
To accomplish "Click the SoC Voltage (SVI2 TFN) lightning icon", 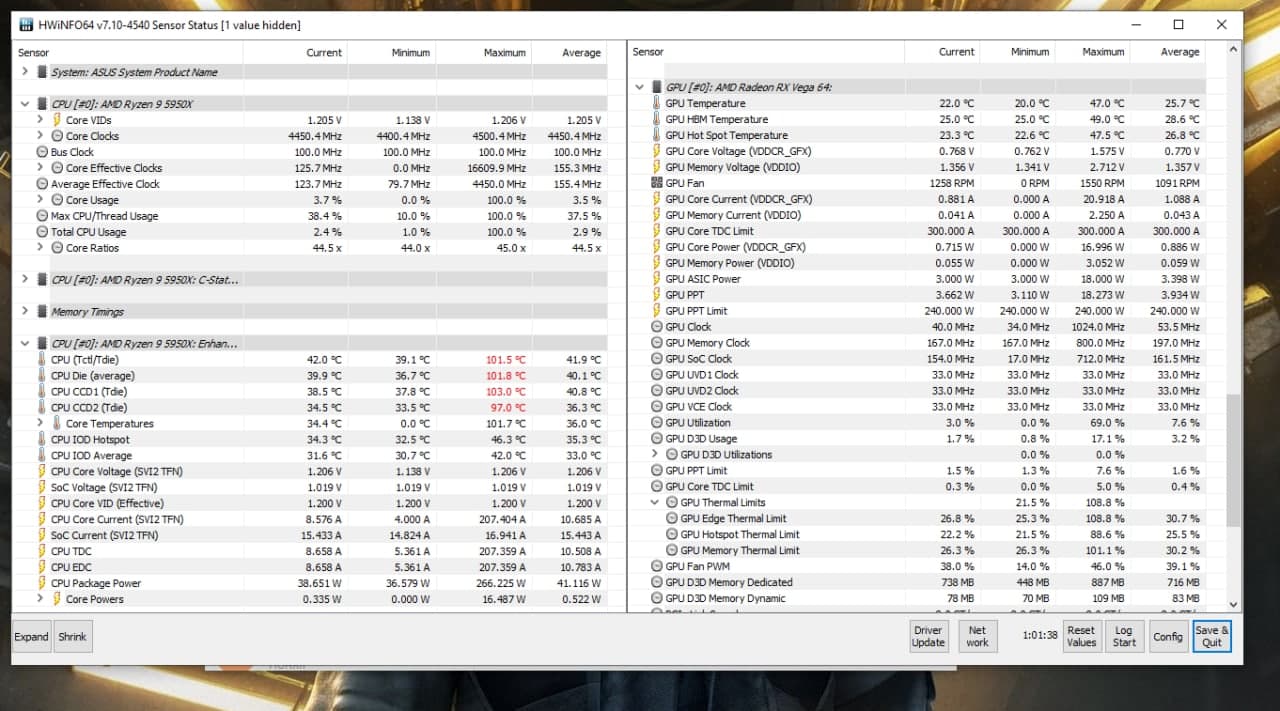I will [41, 487].
